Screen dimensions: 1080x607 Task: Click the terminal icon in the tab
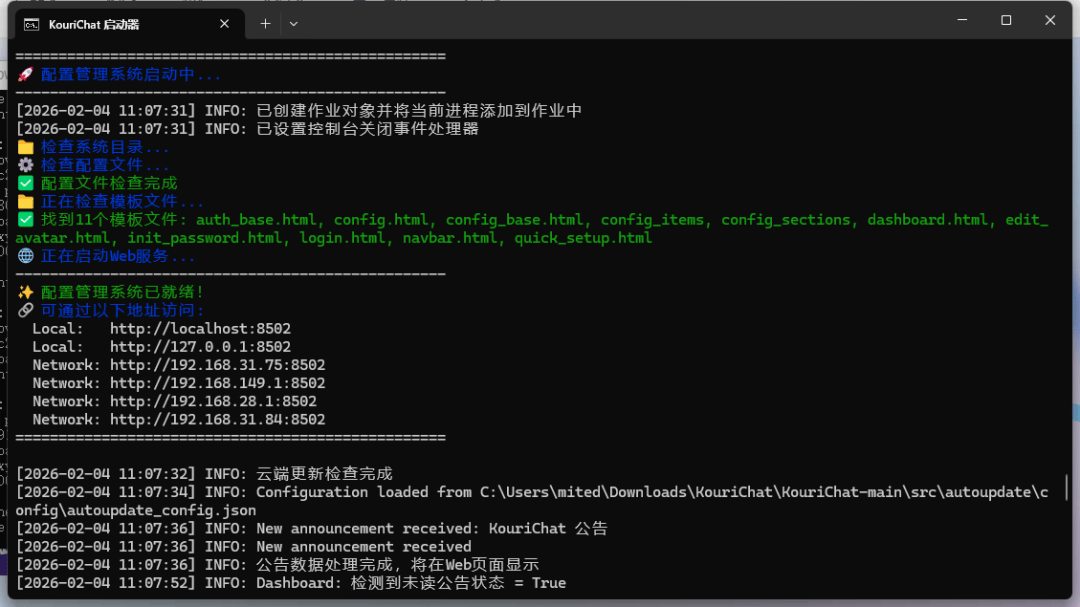32,25
